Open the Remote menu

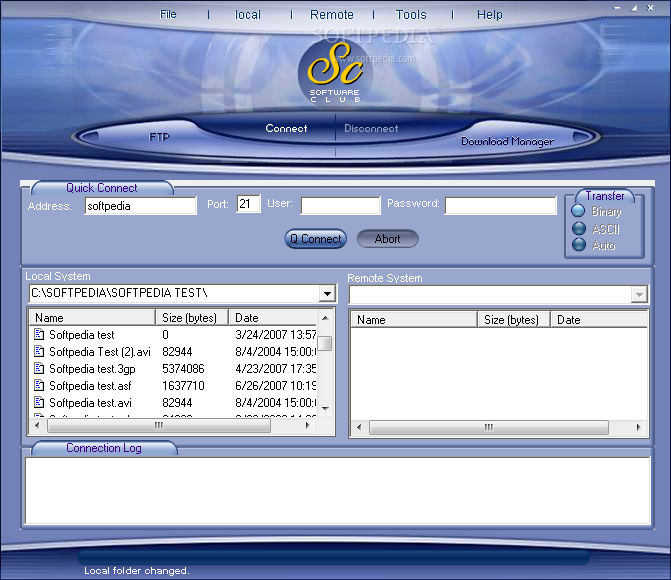tap(332, 15)
